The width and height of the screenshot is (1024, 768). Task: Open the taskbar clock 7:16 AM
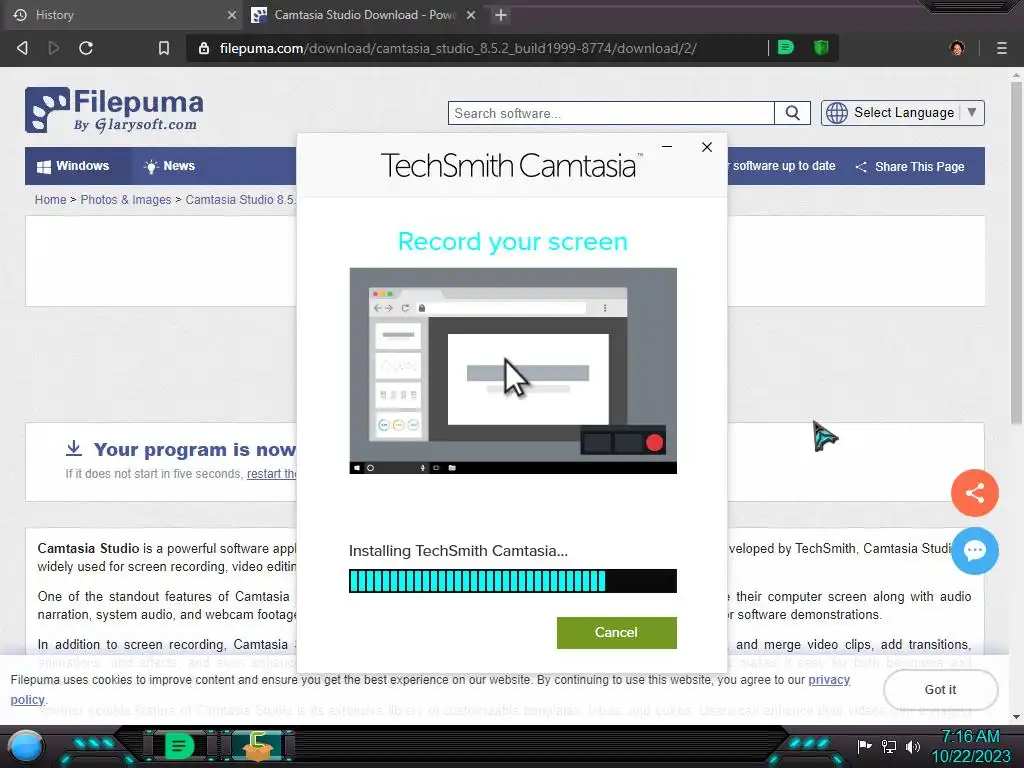pyautogui.click(x=970, y=746)
